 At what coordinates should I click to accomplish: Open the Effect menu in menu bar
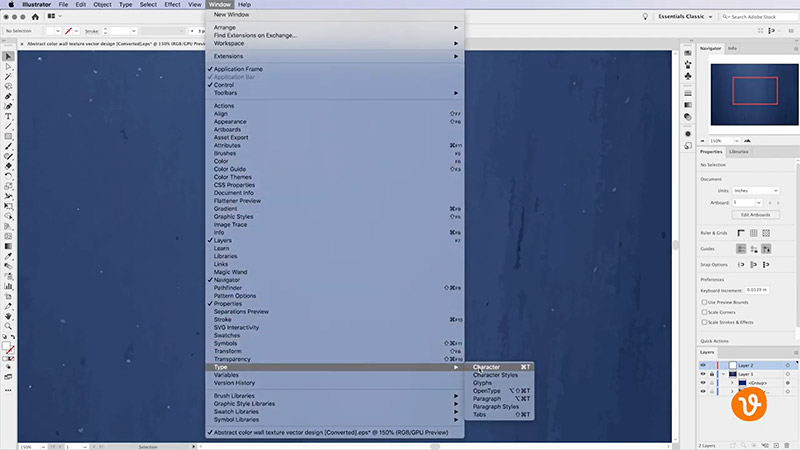click(x=172, y=4)
